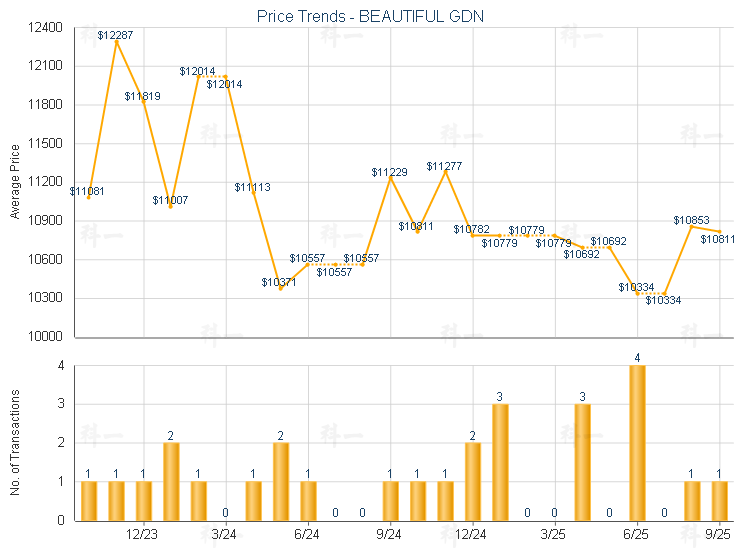Select the $10371 low data point

[x=280, y=289]
